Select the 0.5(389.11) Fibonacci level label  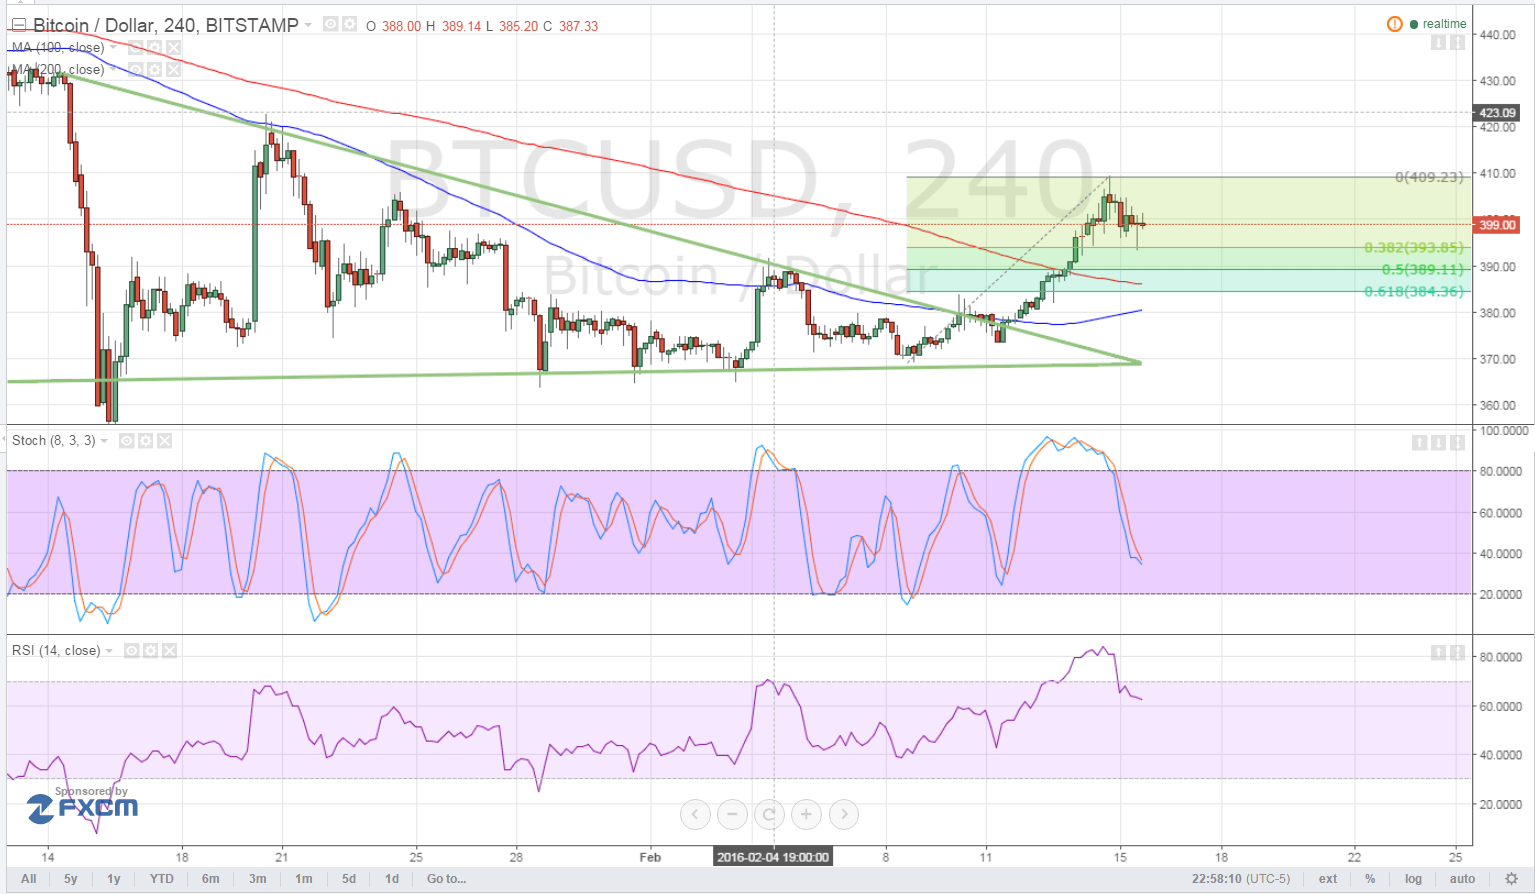[x=1422, y=270]
